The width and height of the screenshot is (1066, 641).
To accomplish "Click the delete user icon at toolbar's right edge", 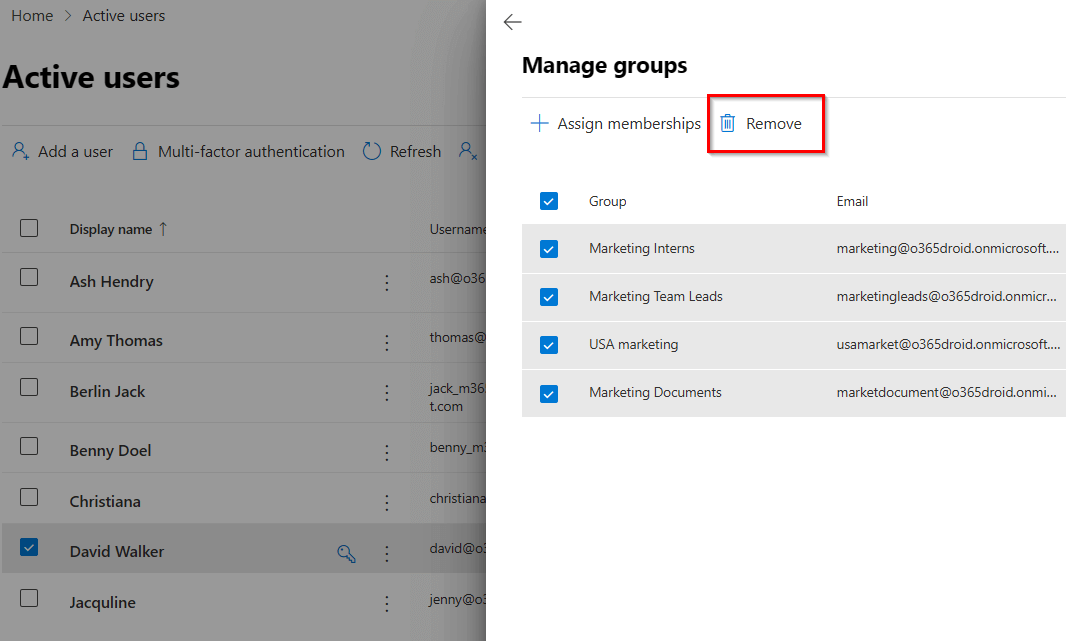I will [x=466, y=151].
